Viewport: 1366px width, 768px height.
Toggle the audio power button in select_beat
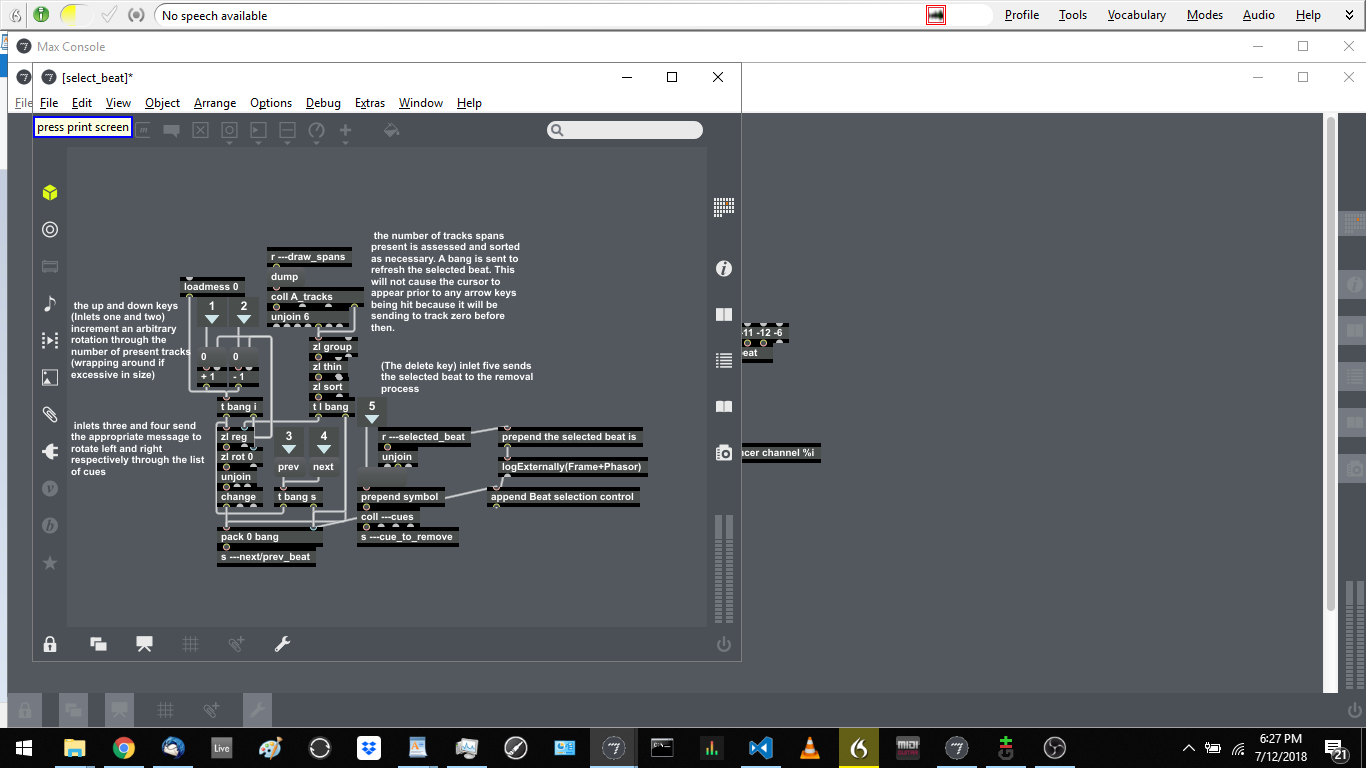724,644
